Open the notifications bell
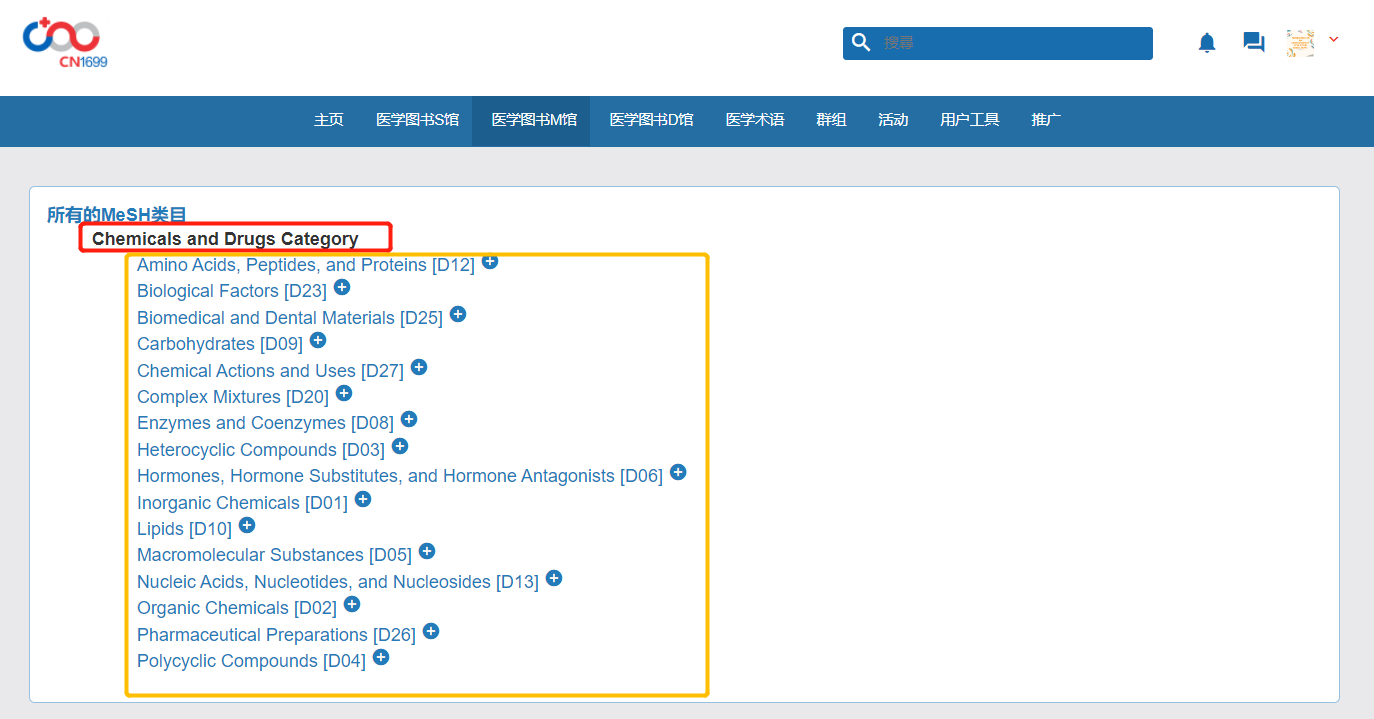Image resolution: width=1374 pixels, height=719 pixels. pos(1207,43)
